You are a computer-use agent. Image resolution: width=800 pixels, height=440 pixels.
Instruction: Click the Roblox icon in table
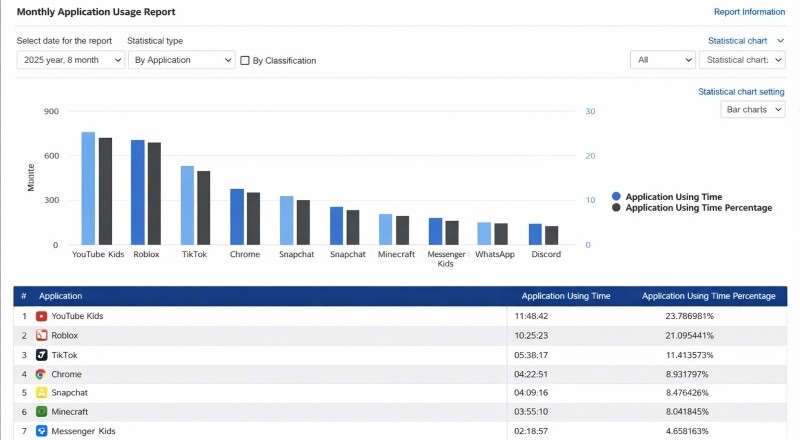[41, 335]
